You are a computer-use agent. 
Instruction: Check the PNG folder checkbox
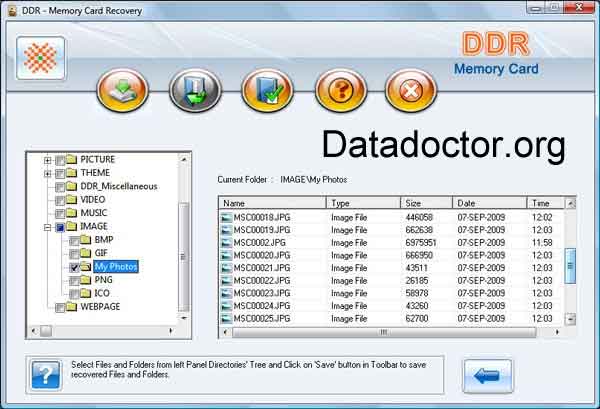click(x=75, y=281)
